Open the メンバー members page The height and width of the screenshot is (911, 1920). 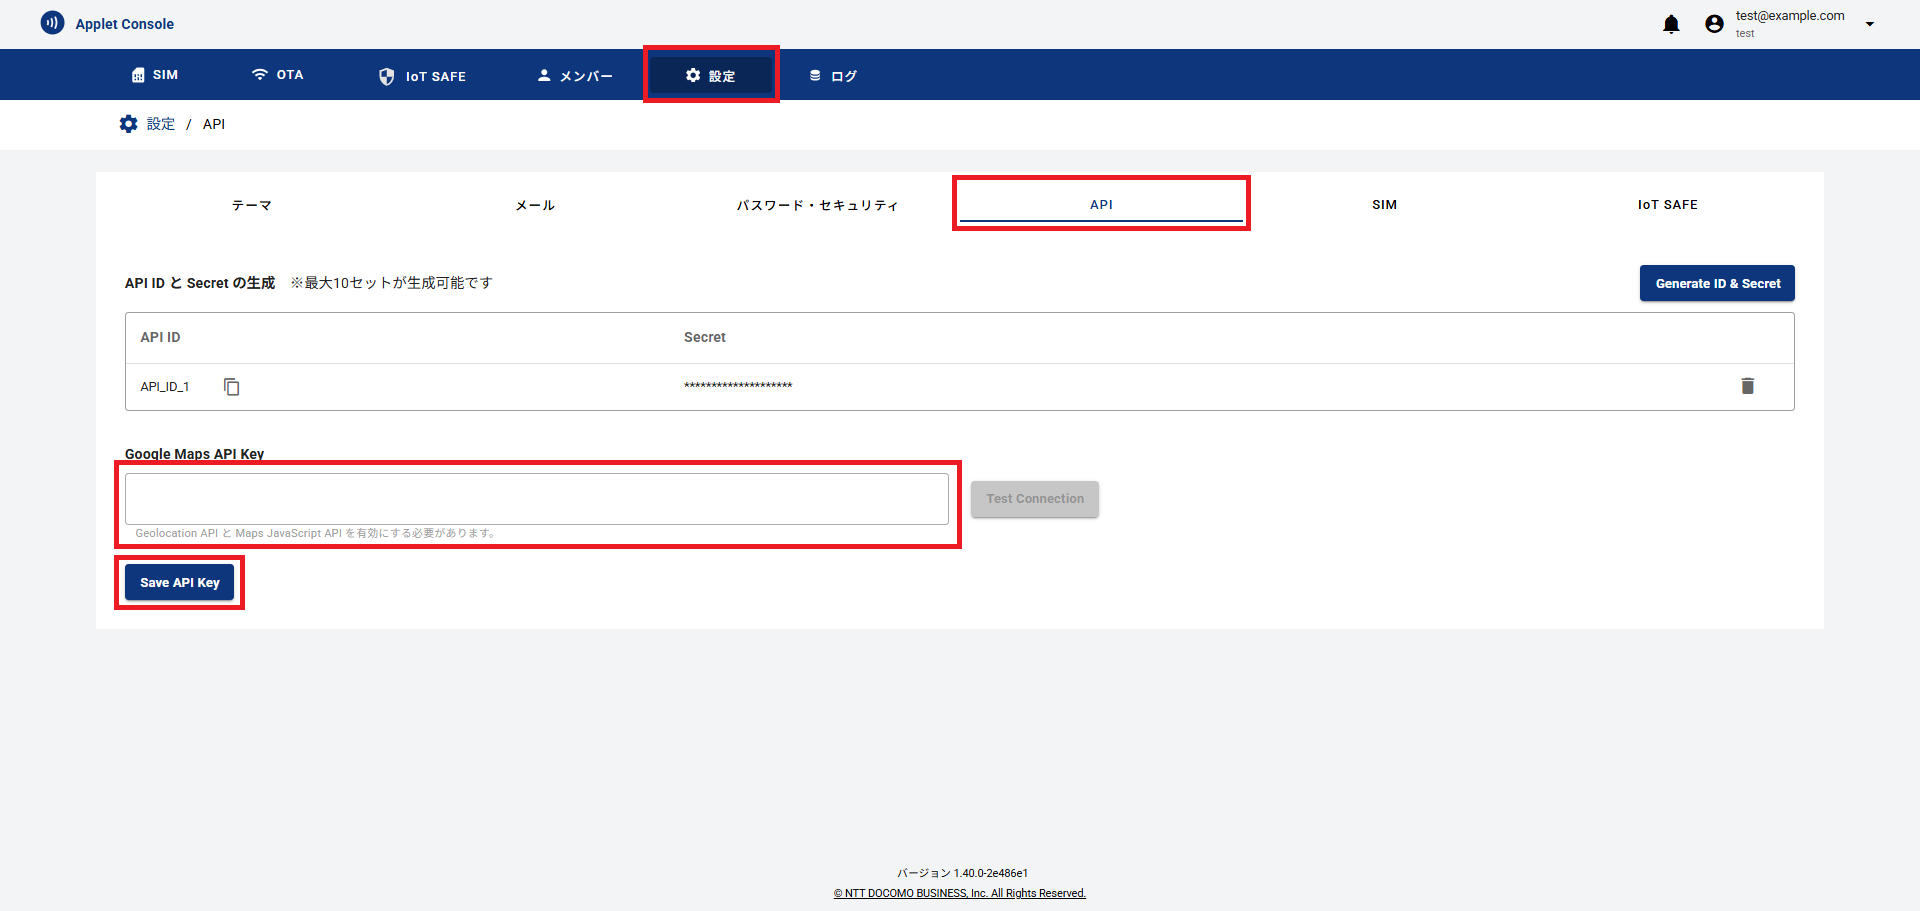[575, 76]
